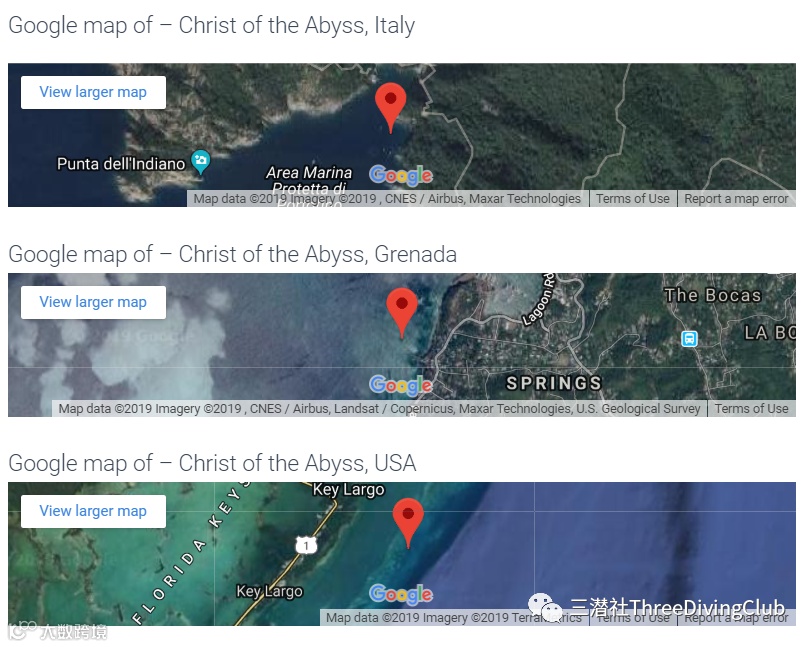Click the heading Google map of Christ of the Abyss, Italy
The image size is (812, 647).
click(211, 25)
